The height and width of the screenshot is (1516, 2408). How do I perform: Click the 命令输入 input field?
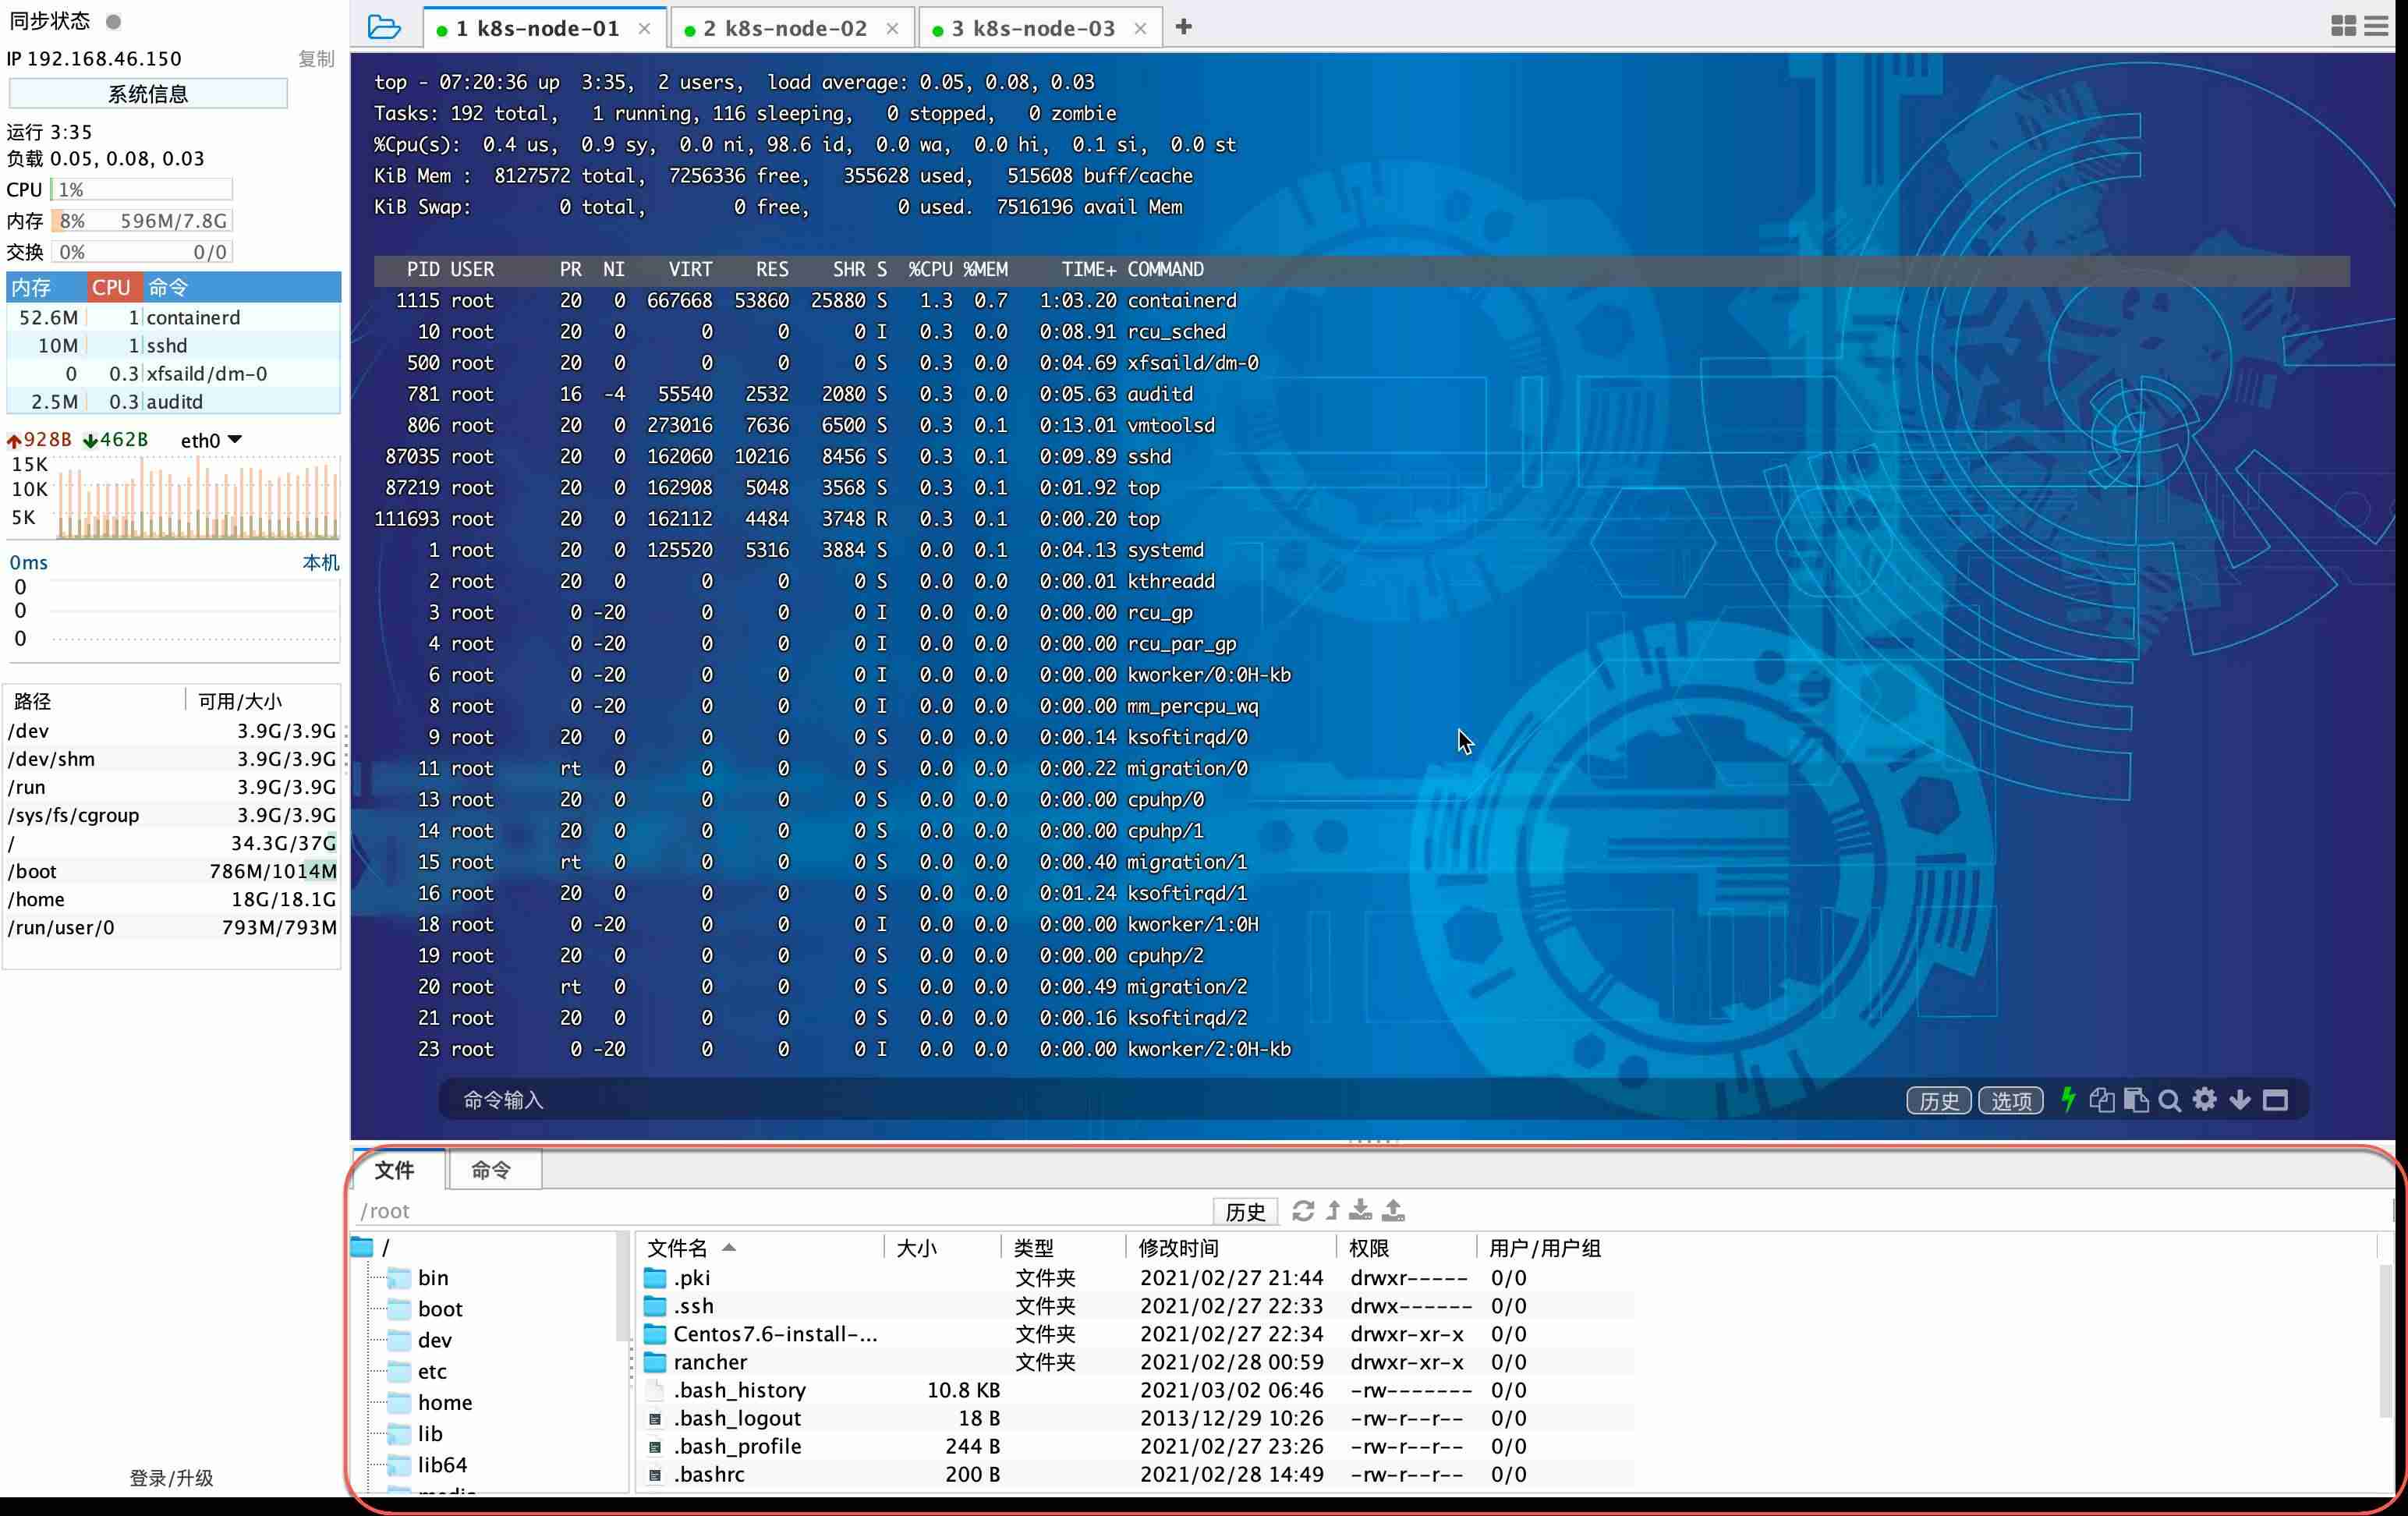coord(1170,1100)
